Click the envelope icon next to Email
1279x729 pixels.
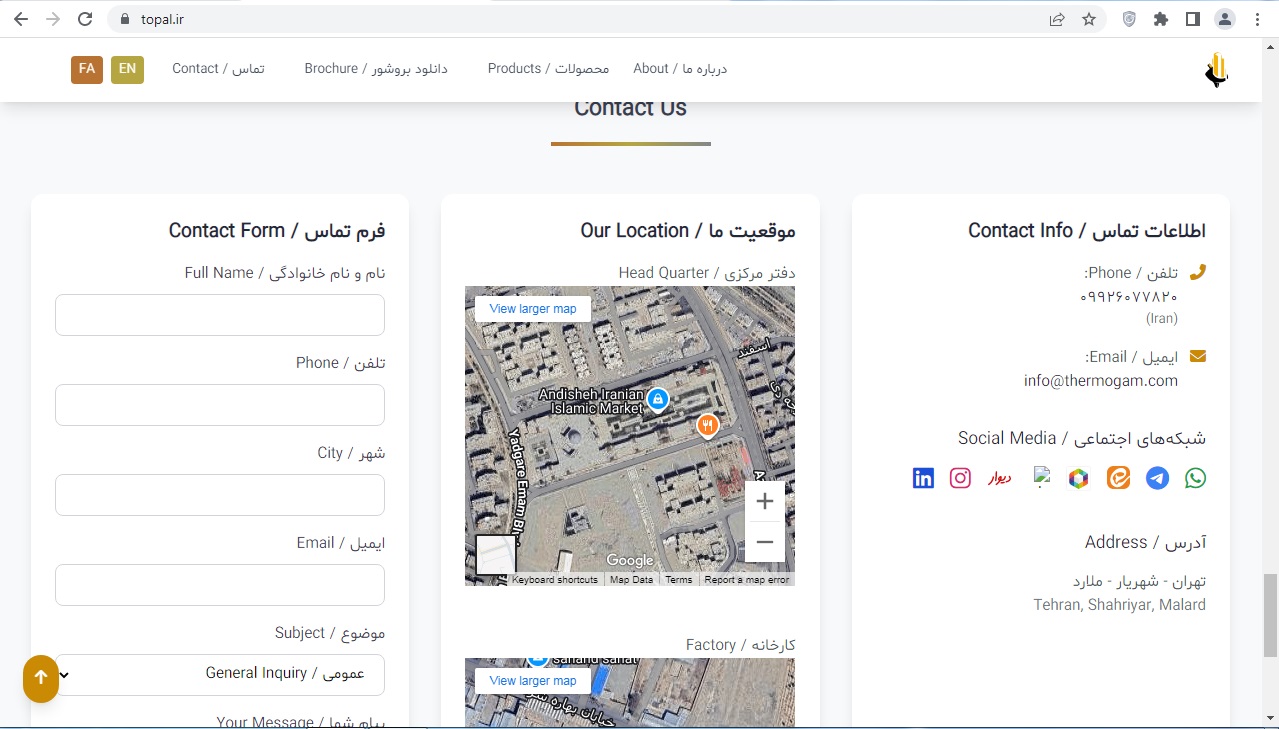1197,355
